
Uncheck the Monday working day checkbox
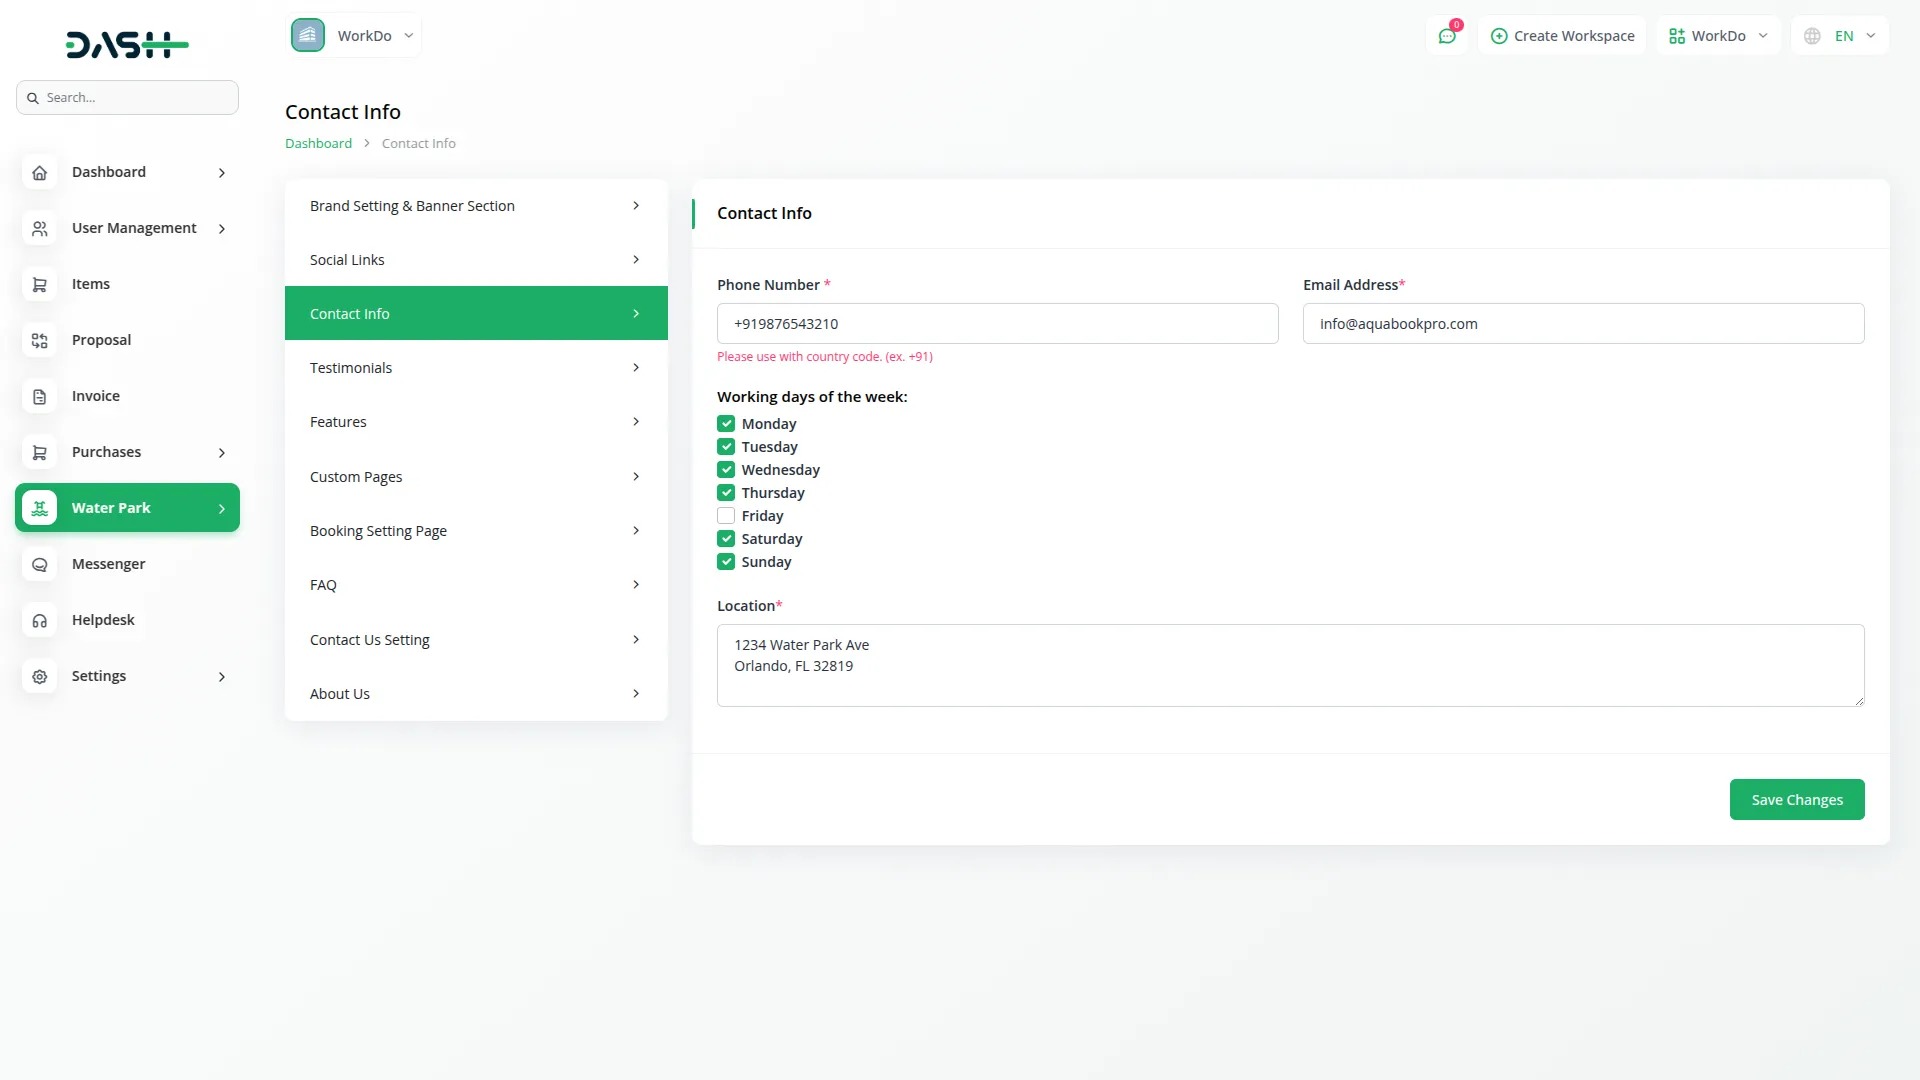[x=726, y=424]
